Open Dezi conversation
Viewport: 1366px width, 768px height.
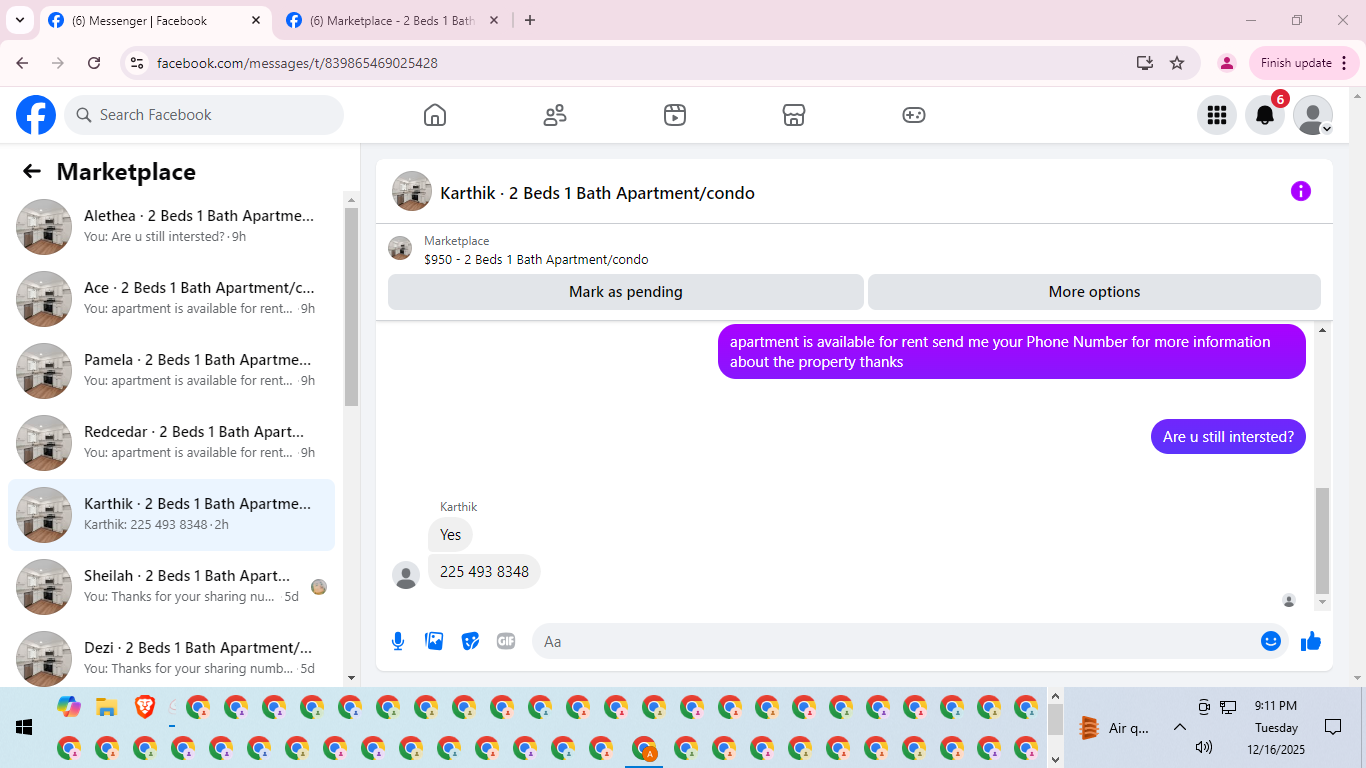[171, 659]
